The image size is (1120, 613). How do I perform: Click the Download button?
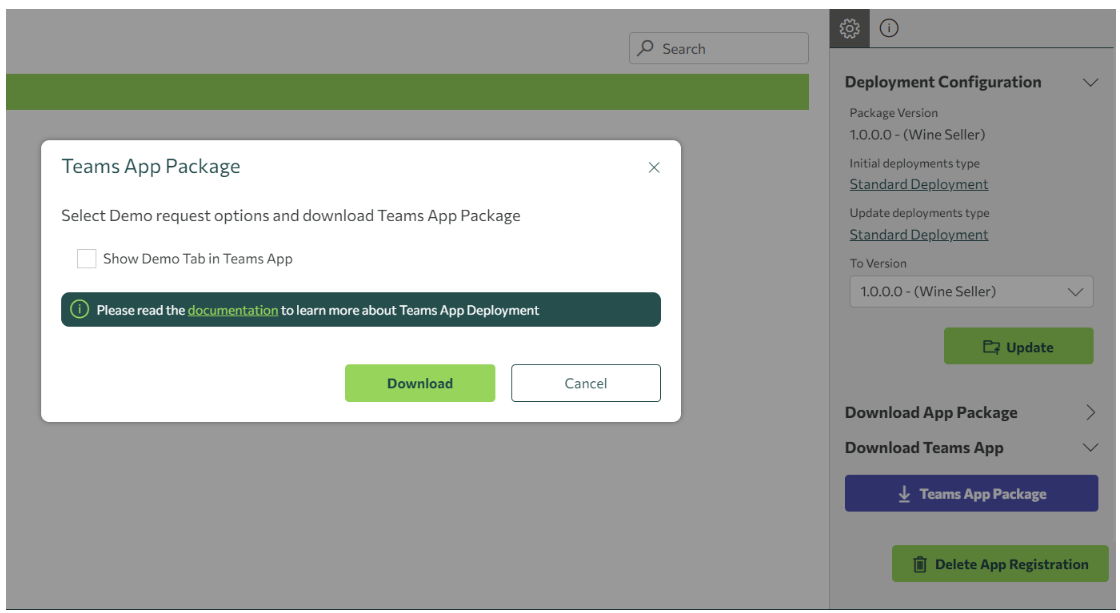[420, 383]
